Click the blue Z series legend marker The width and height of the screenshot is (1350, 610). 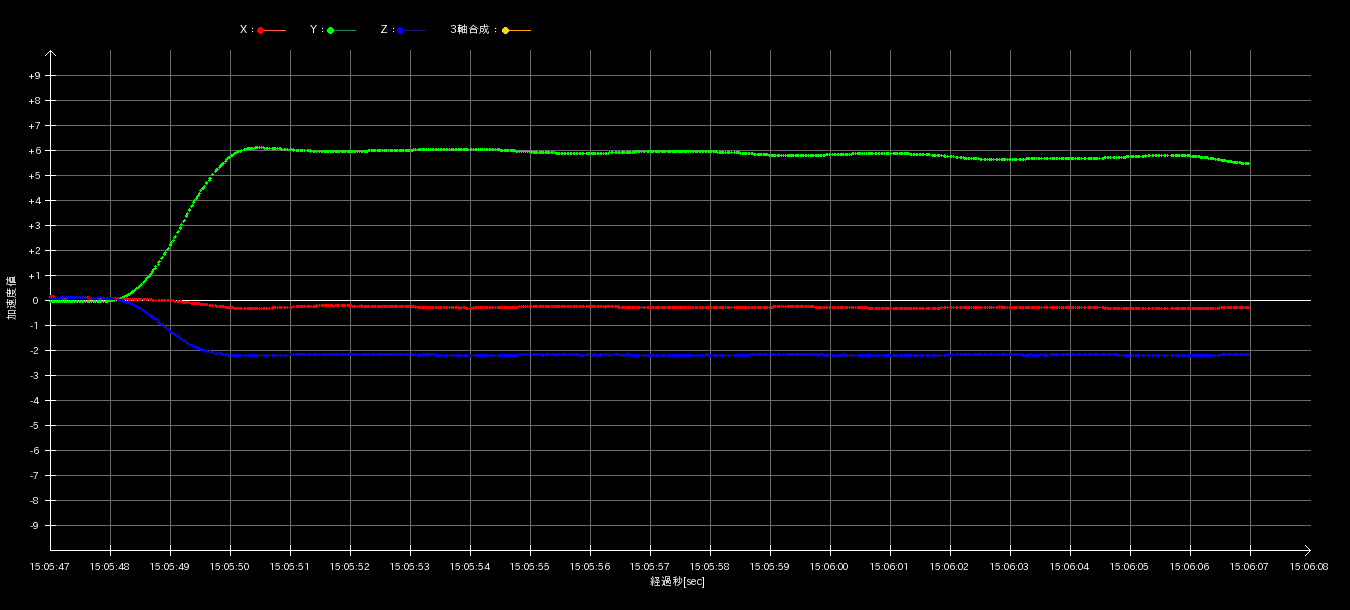point(401,30)
